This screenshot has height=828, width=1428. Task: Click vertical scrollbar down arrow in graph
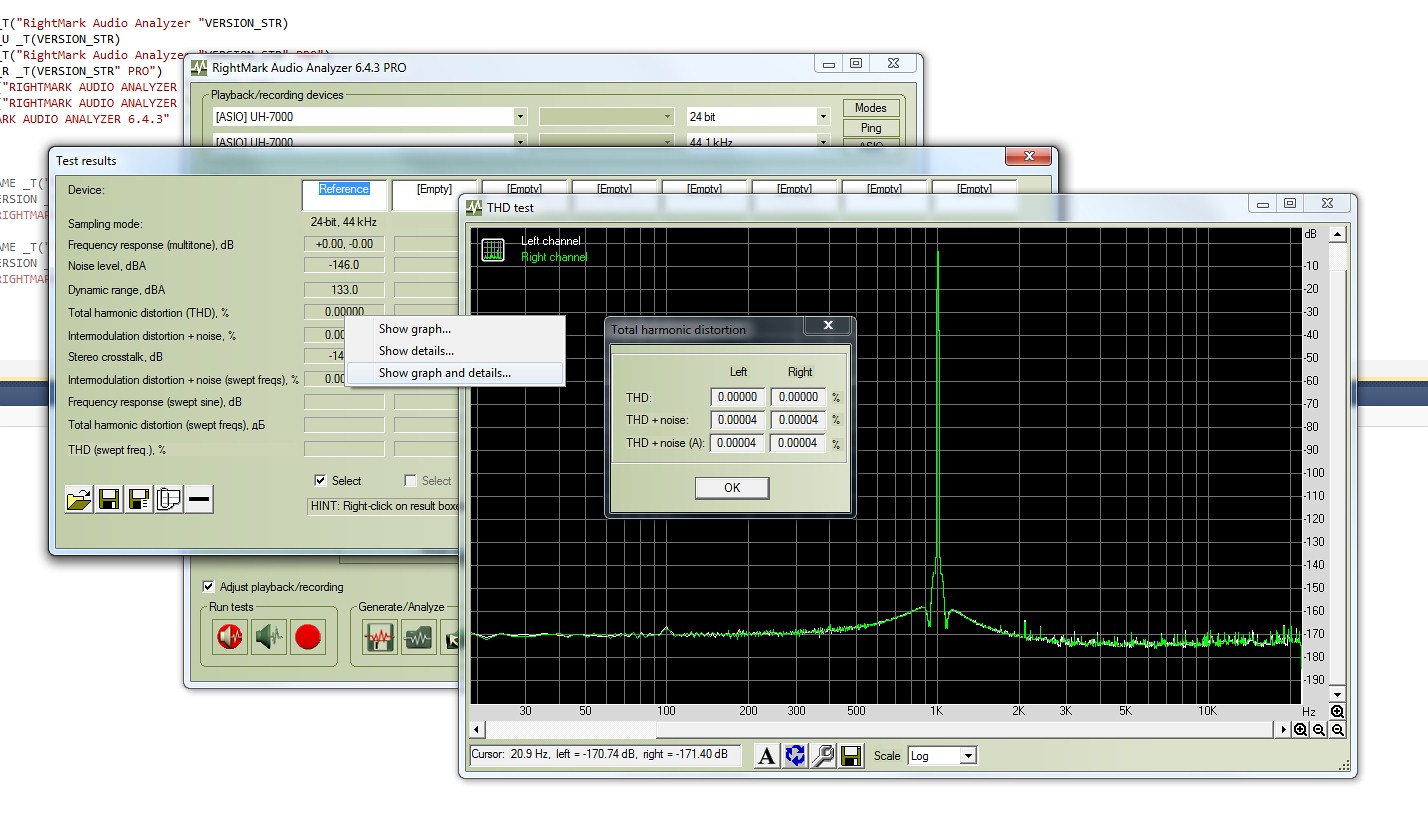(1337, 693)
